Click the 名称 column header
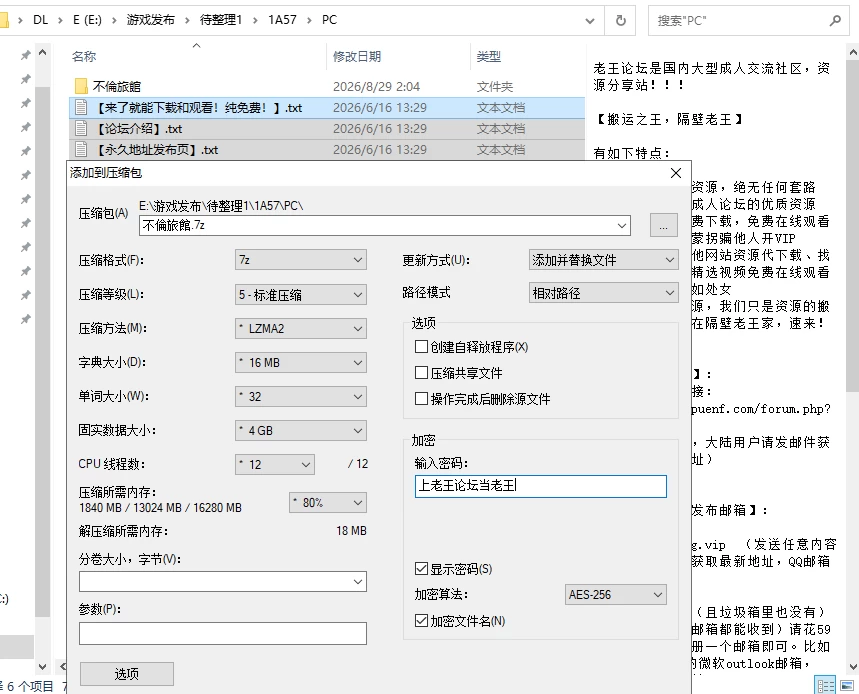Image resolution: width=859 pixels, height=694 pixels. pyautogui.click(x=84, y=56)
